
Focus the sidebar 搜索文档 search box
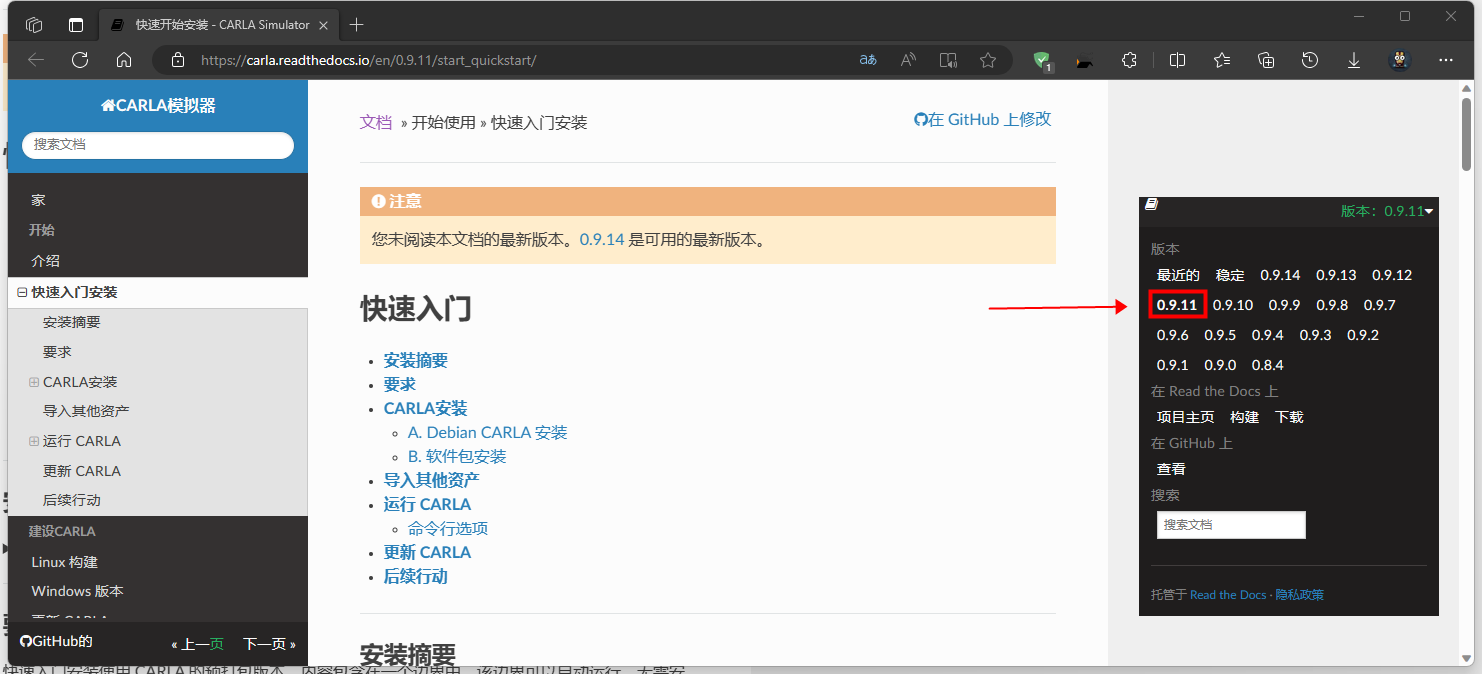point(158,145)
